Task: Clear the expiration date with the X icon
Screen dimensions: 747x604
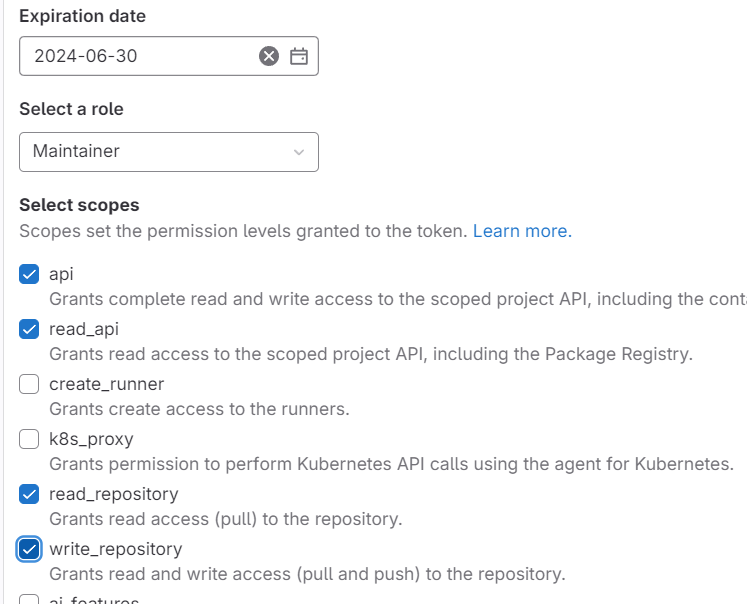Action: (268, 56)
